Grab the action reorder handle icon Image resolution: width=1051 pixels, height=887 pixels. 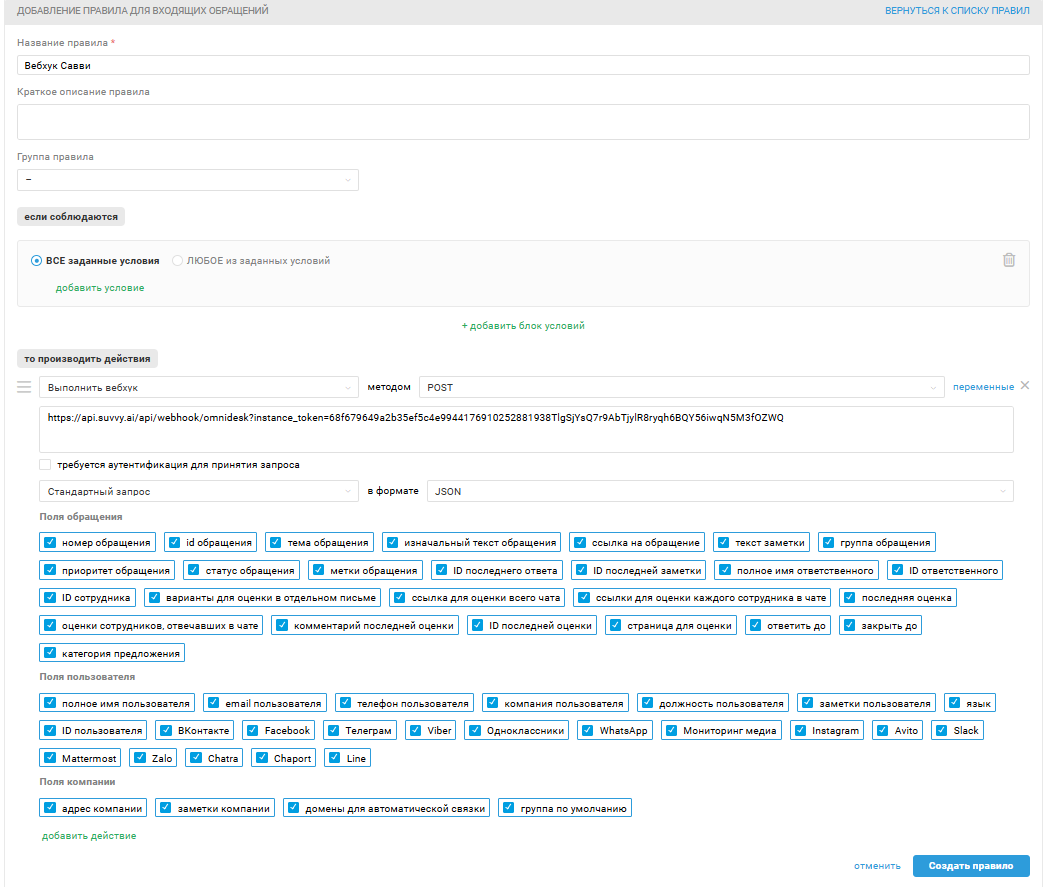pos(25,387)
